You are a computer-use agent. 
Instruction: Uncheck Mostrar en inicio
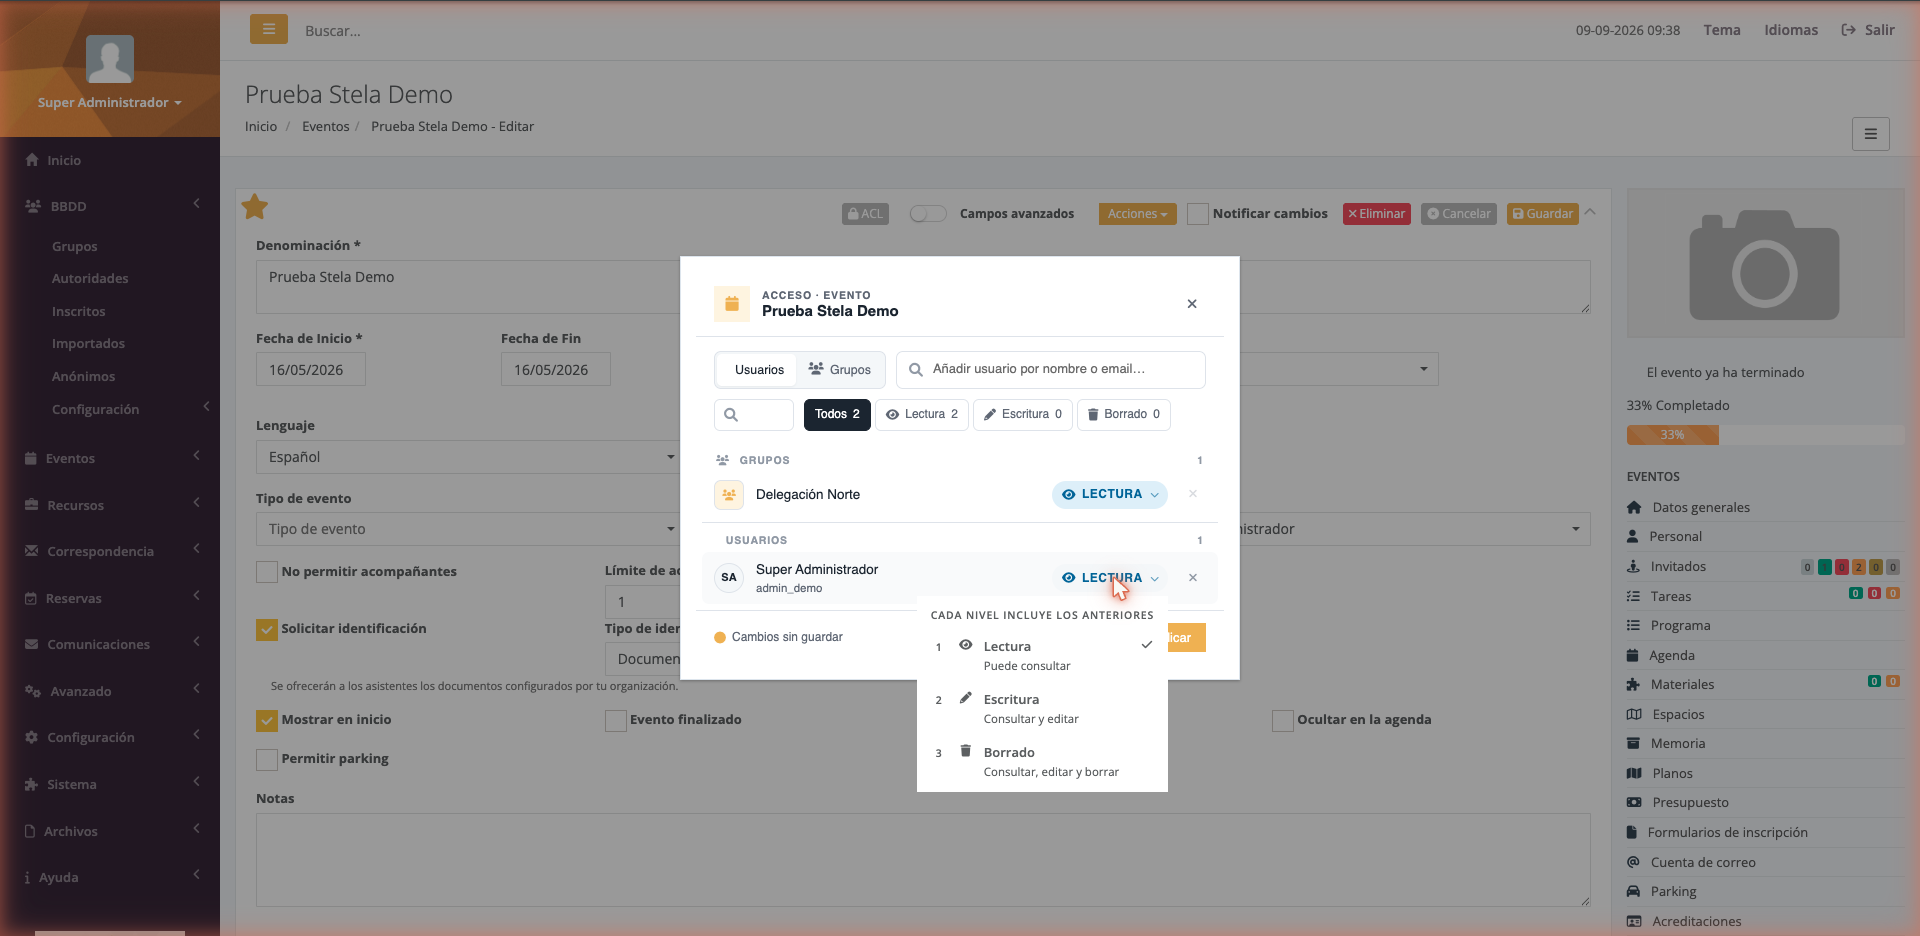click(x=267, y=720)
